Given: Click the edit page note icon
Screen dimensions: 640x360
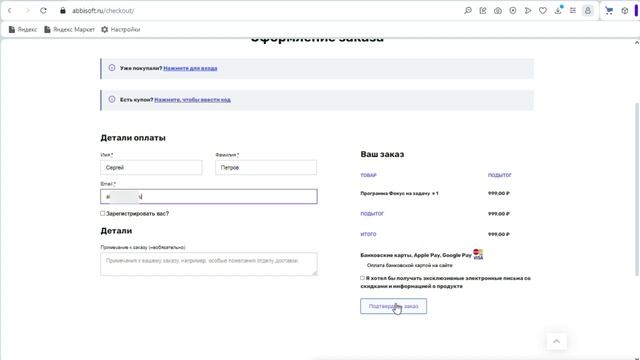Looking at the screenshot, I should 483,11.
